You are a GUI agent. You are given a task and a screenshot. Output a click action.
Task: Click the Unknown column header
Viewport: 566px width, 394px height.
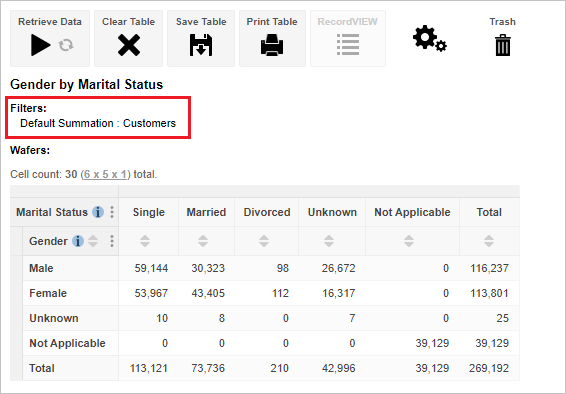tap(332, 212)
